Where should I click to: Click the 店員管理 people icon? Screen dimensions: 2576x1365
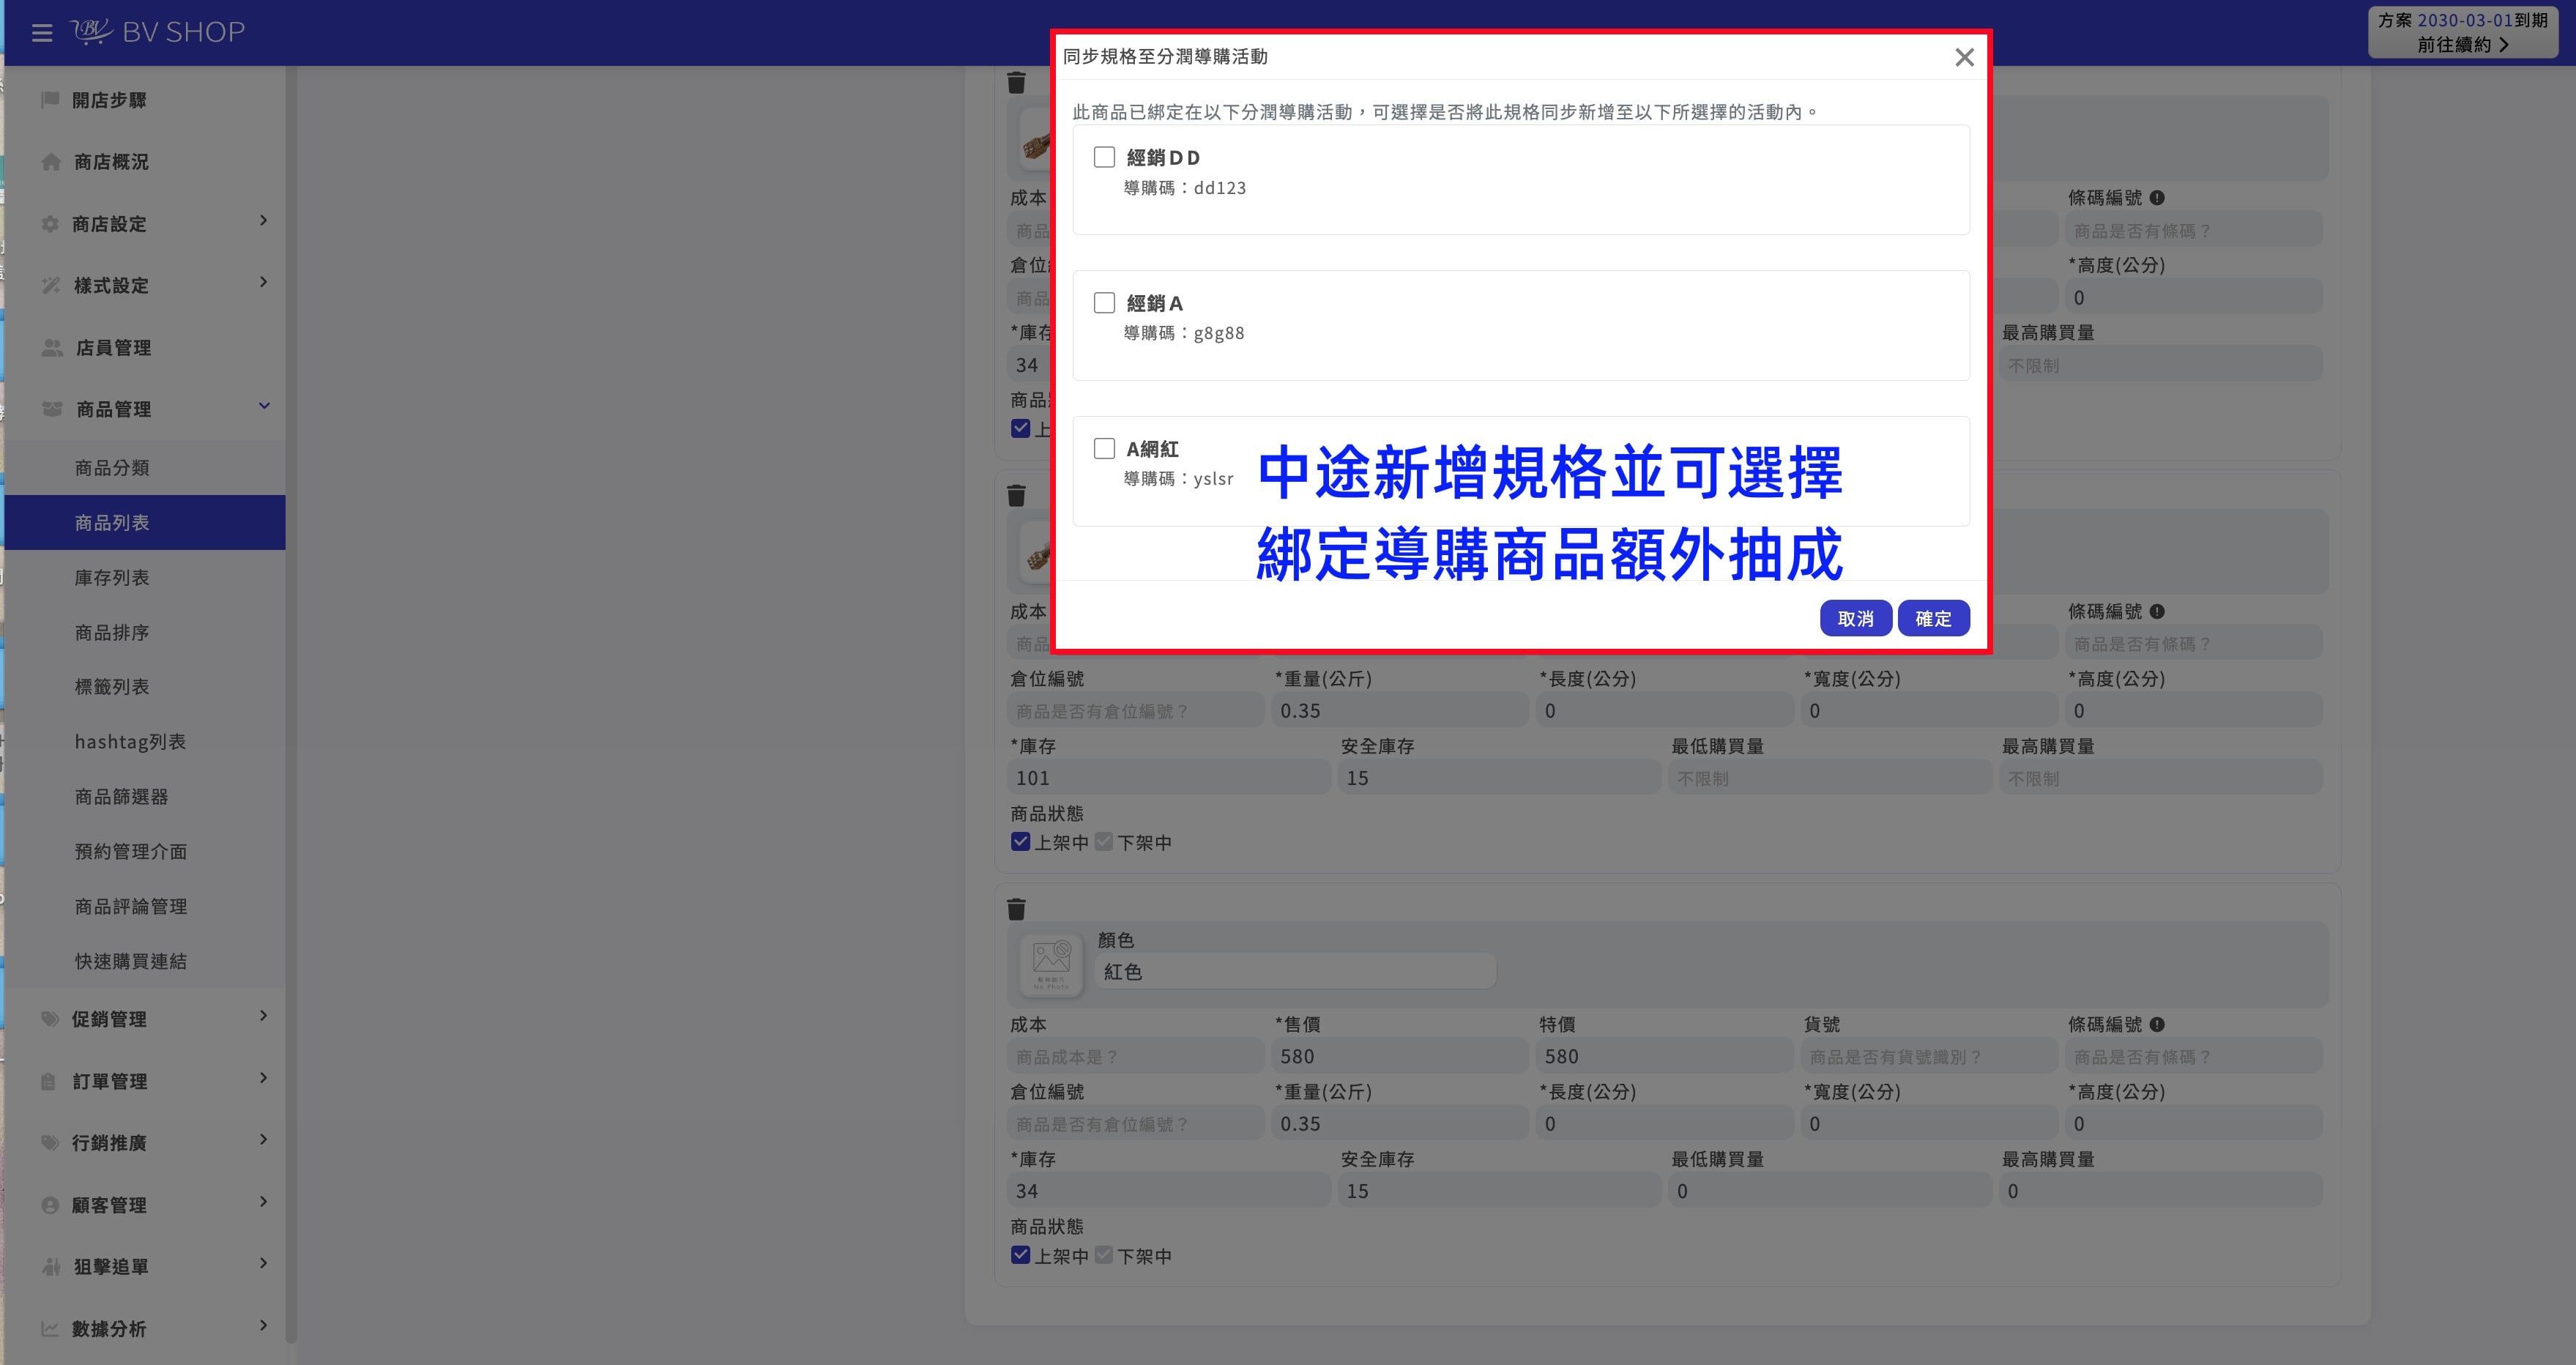coord(52,348)
